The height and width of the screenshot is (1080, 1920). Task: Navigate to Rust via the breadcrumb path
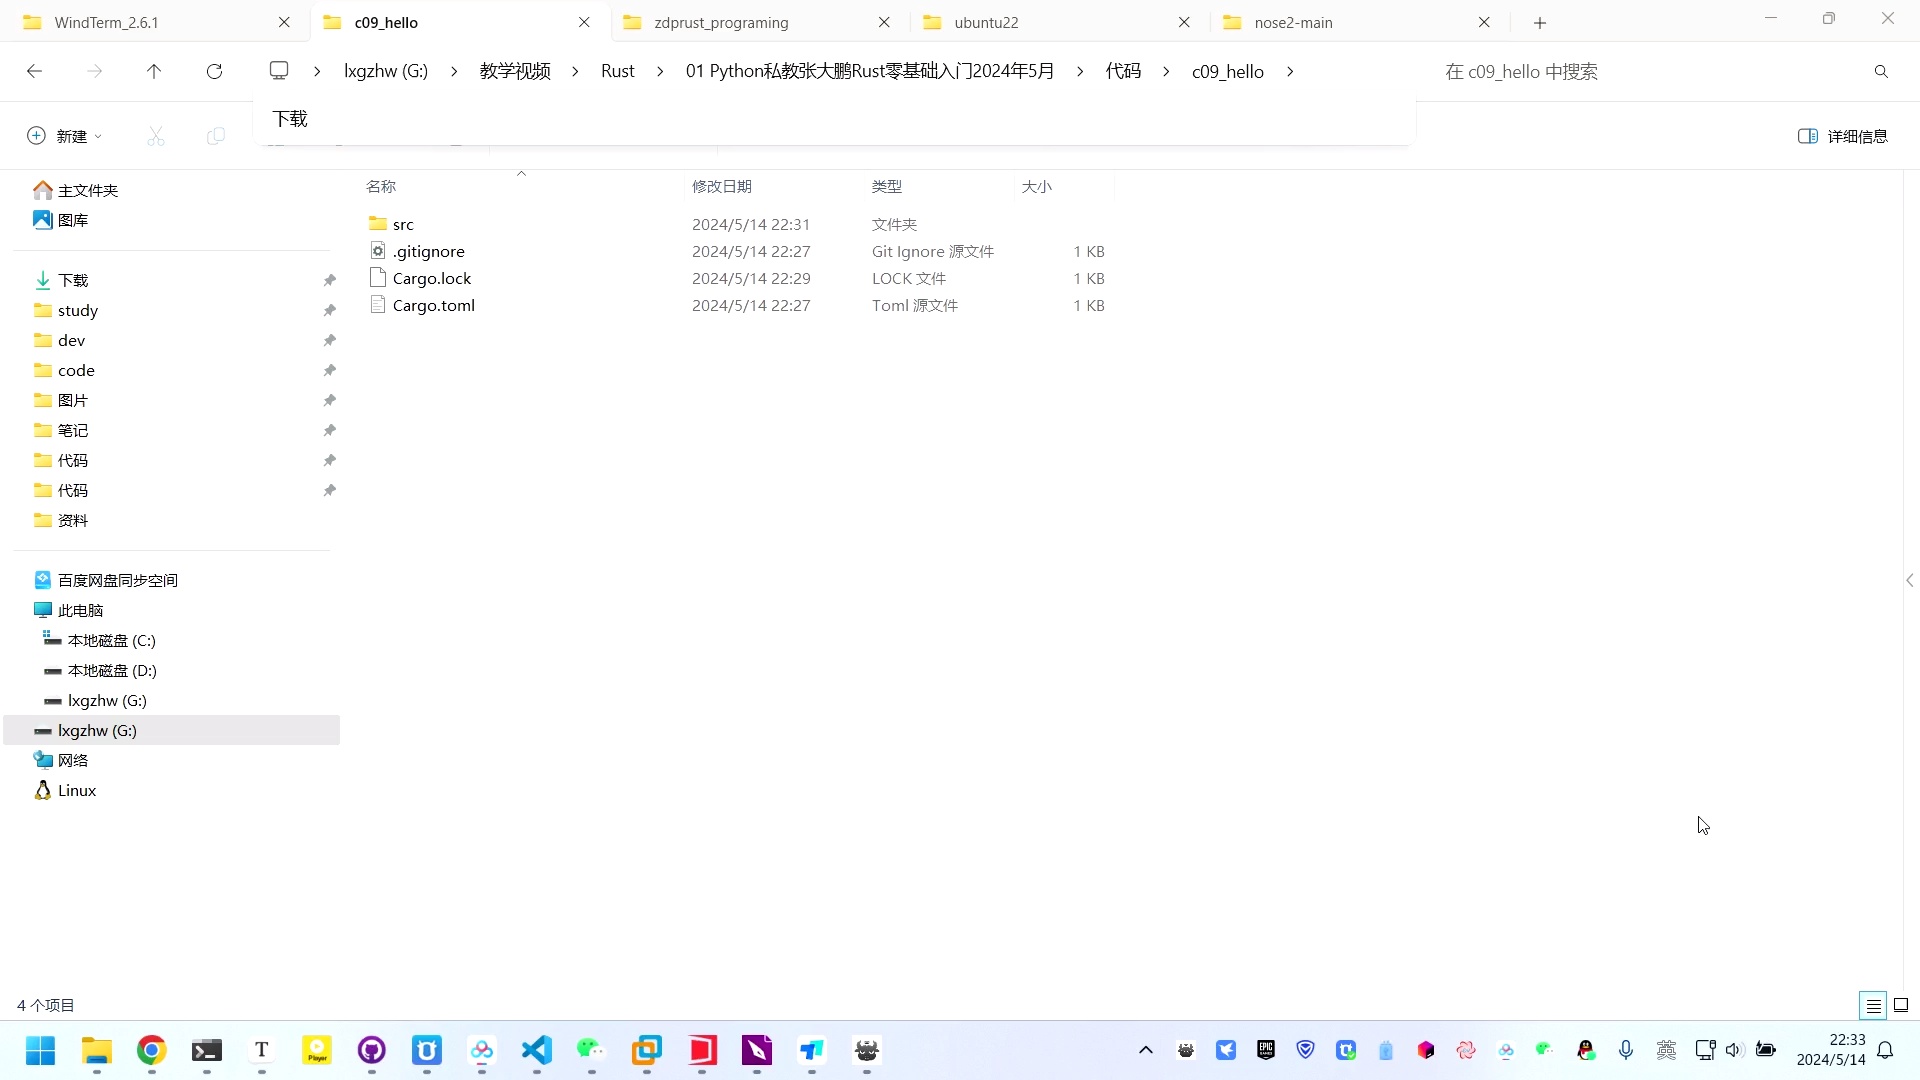(617, 71)
